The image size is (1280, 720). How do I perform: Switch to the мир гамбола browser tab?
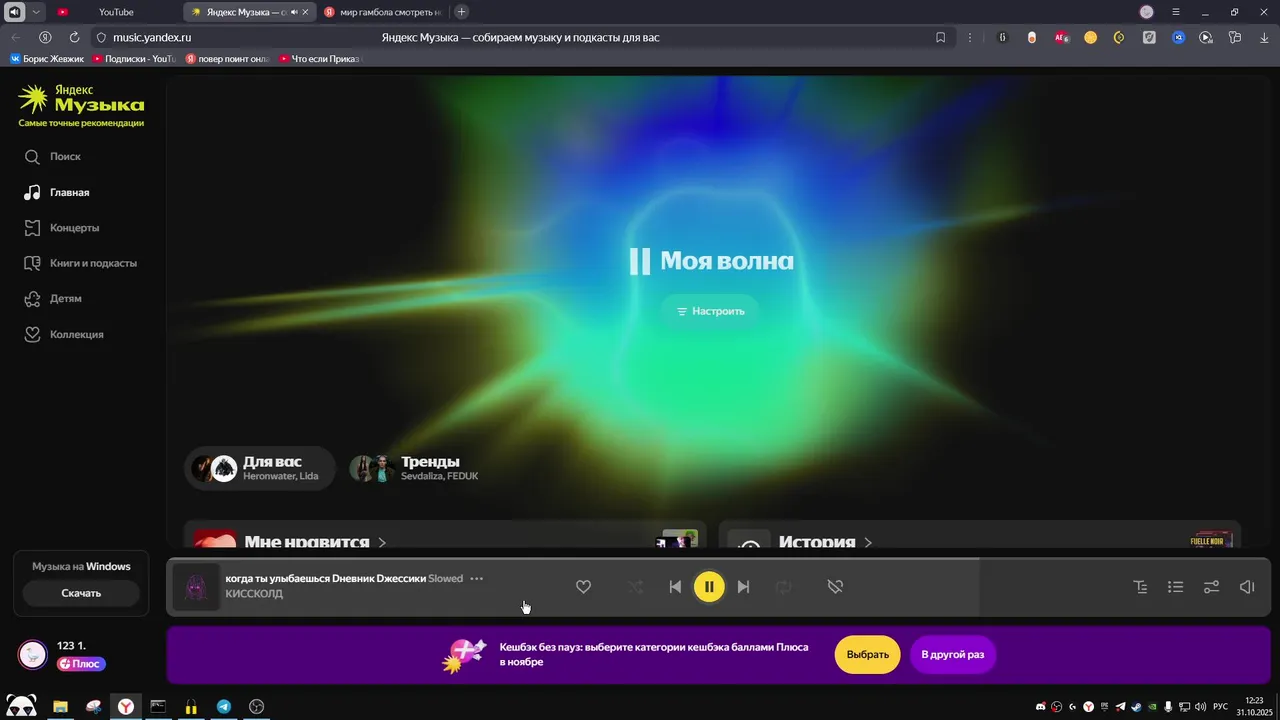pyautogui.click(x=382, y=12)
